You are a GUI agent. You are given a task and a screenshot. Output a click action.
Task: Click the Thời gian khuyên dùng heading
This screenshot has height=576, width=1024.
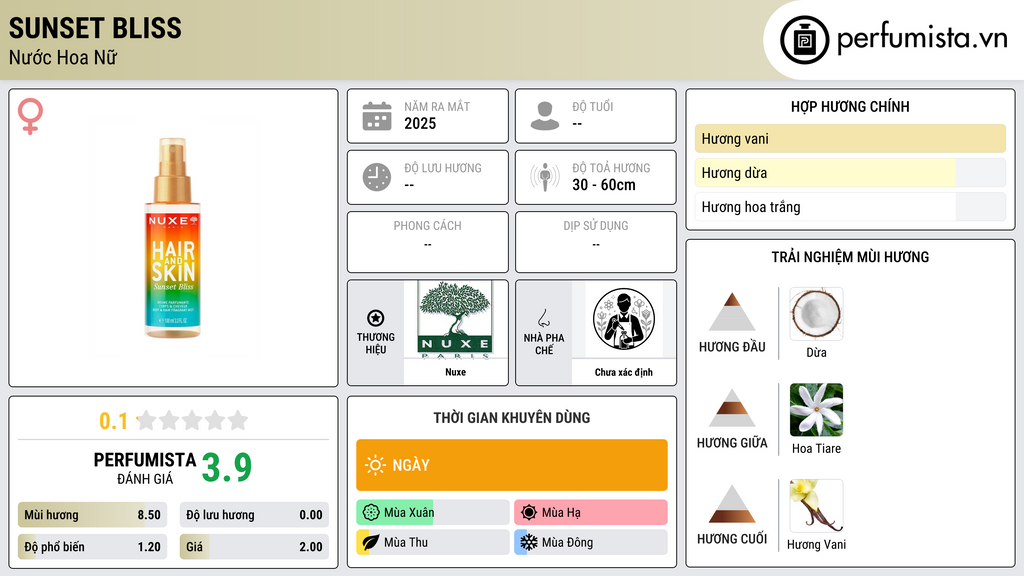tap(512, 417)
